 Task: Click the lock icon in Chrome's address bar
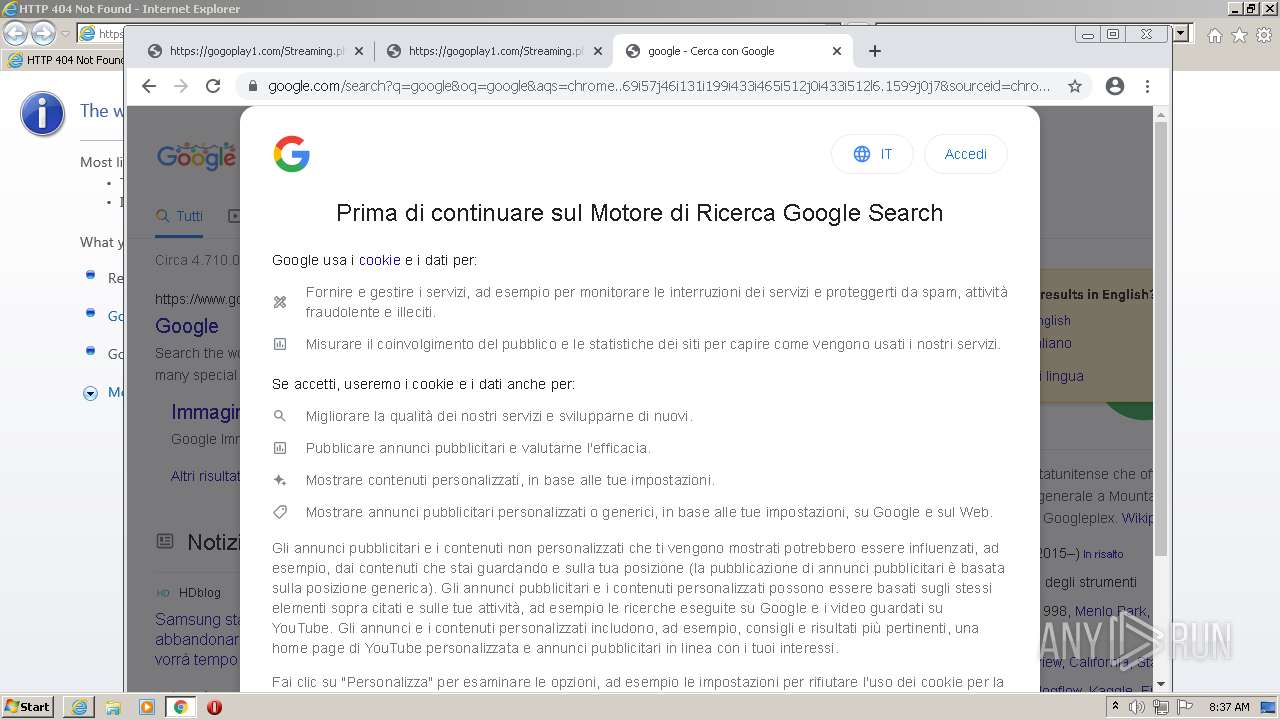[252, 86]
